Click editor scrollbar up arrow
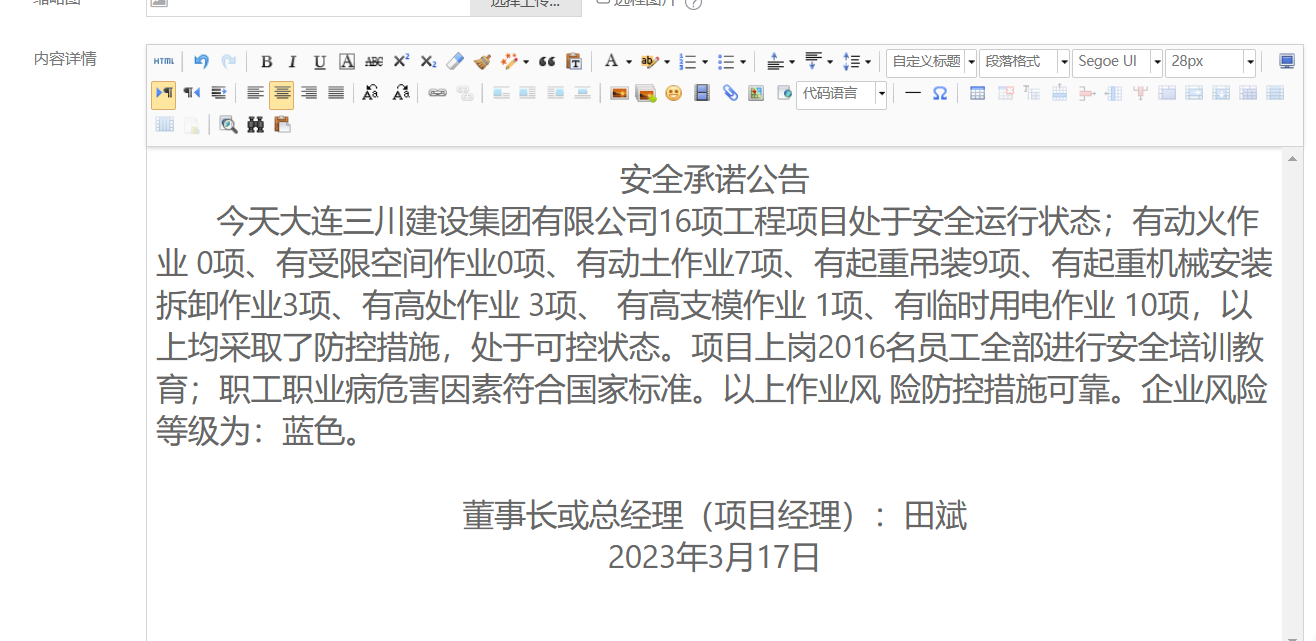Viewport: 1316px width, 641px height. [1292, 160]
